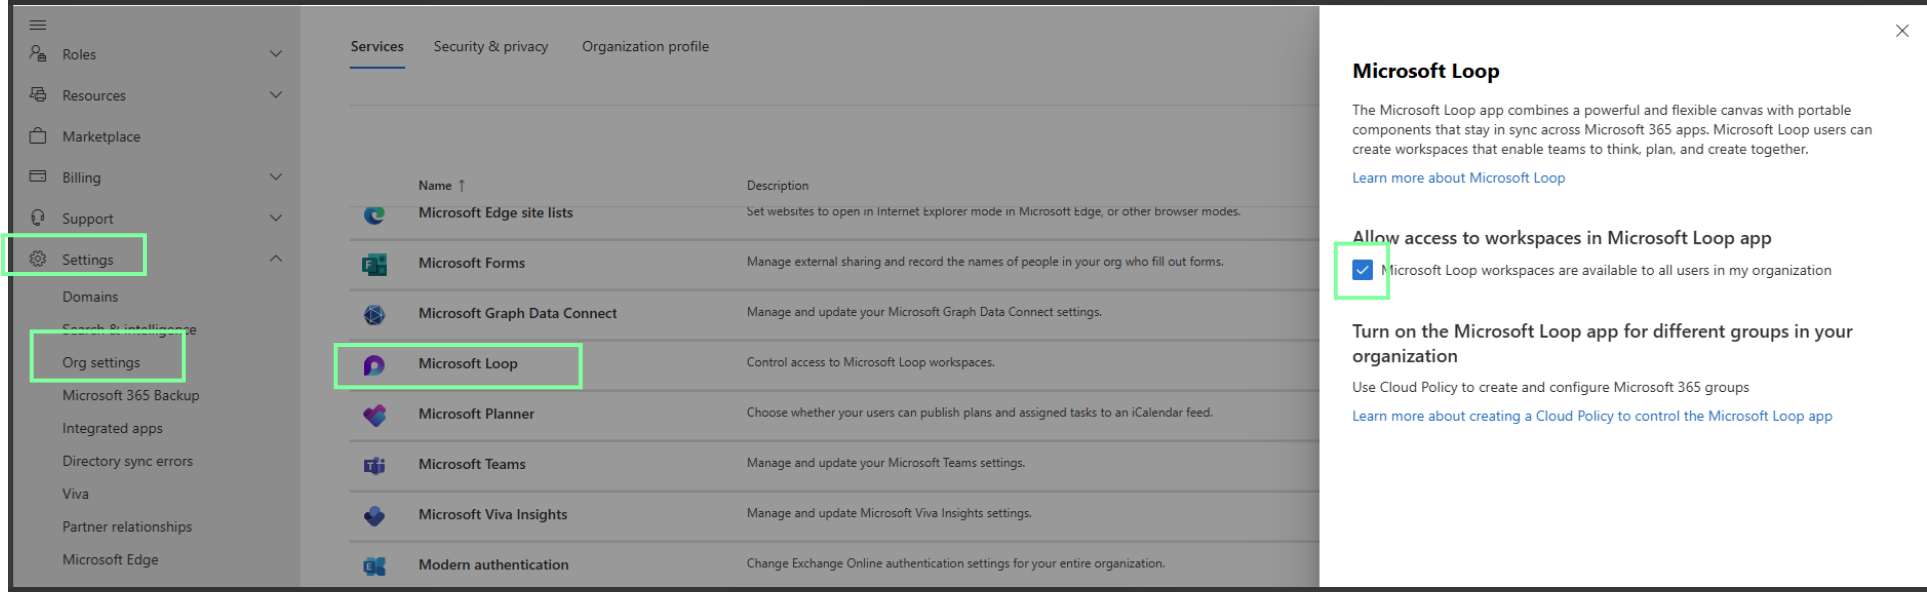The width and height of the screenshot is (1927, 592).
Task: Open the Microsoft Viva Insights service
Action: [492, 514]
